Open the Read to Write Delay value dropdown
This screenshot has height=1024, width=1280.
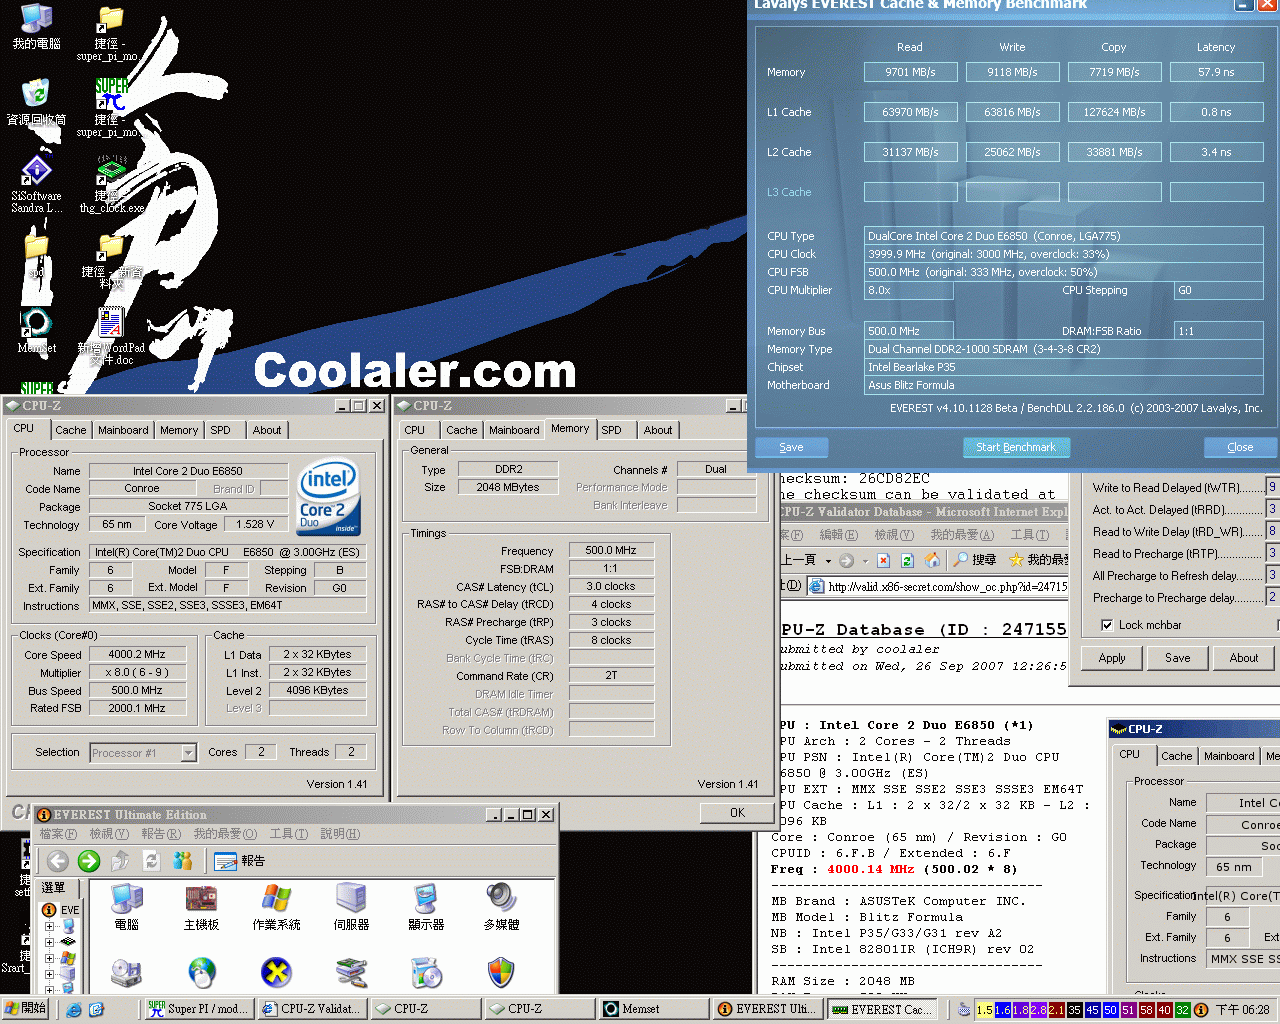1273,531
